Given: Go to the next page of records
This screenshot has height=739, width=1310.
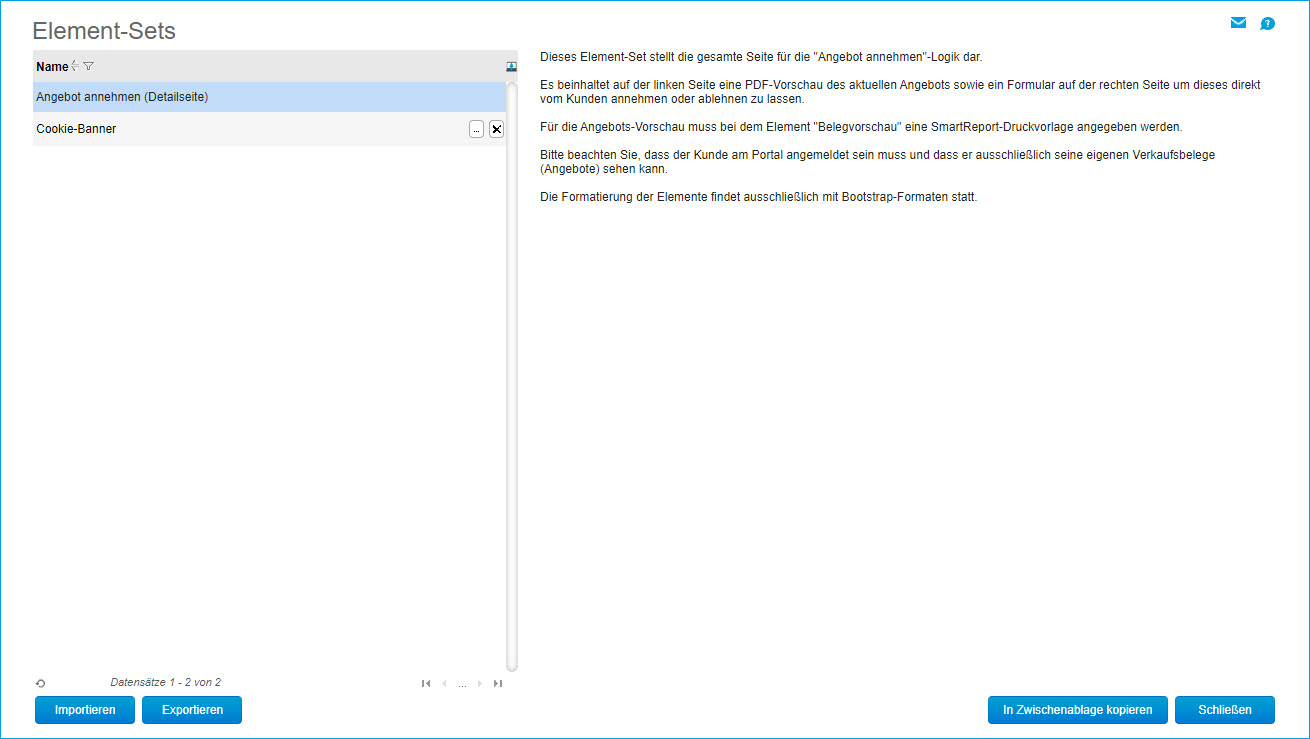Looking at the screenshot, I should pos(480,684).
